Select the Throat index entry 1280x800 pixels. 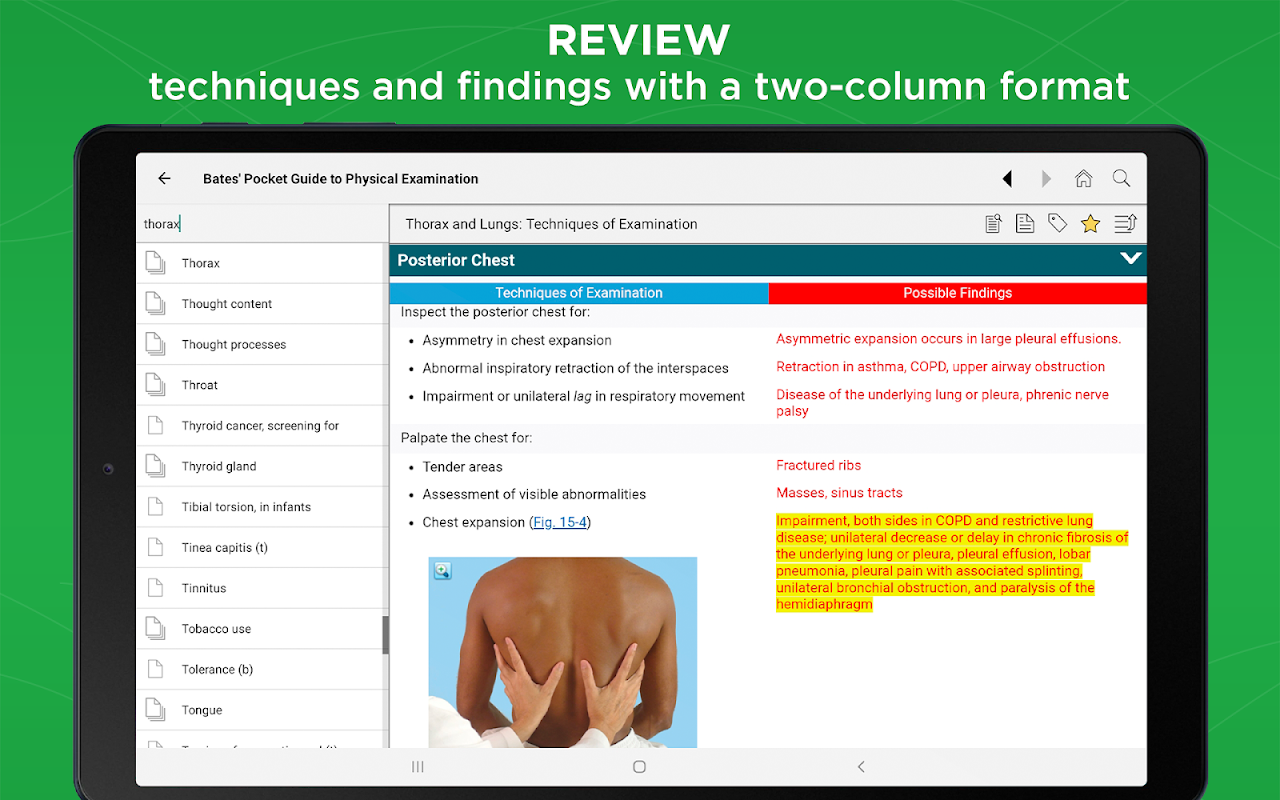pyautogui.click(x=262, y=385)
